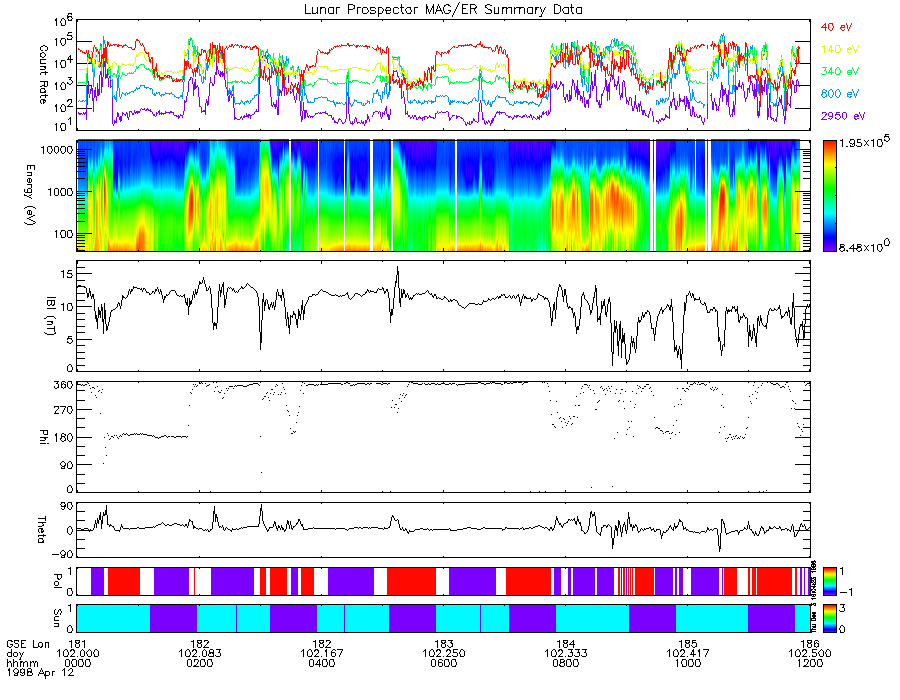Click inside the Count Rate line plot
900x700 pixels.
[x=443, y=75]
